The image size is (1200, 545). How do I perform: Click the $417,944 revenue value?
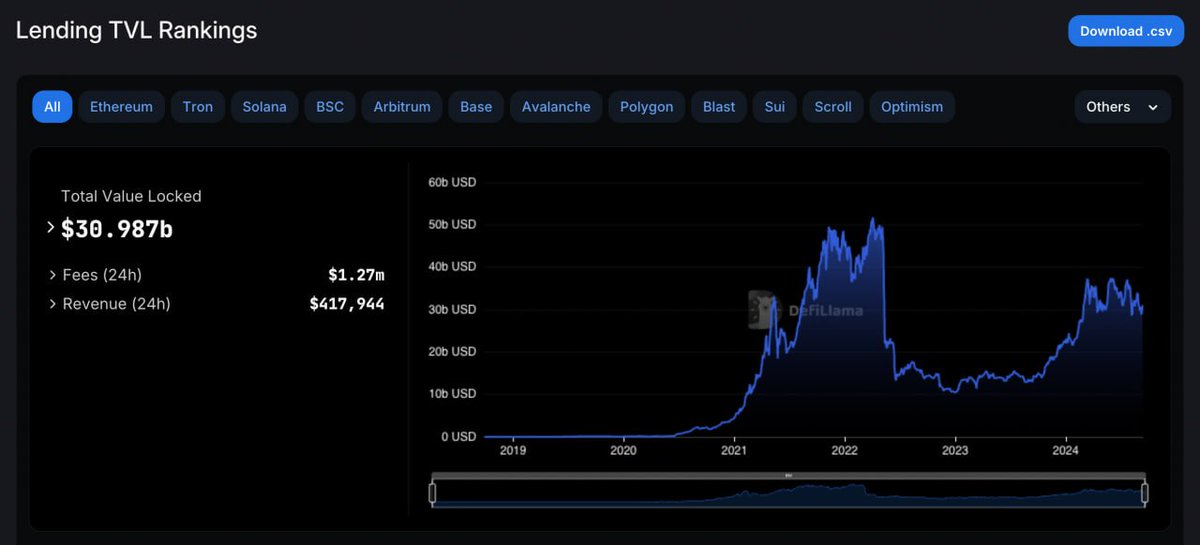(347, 304)
